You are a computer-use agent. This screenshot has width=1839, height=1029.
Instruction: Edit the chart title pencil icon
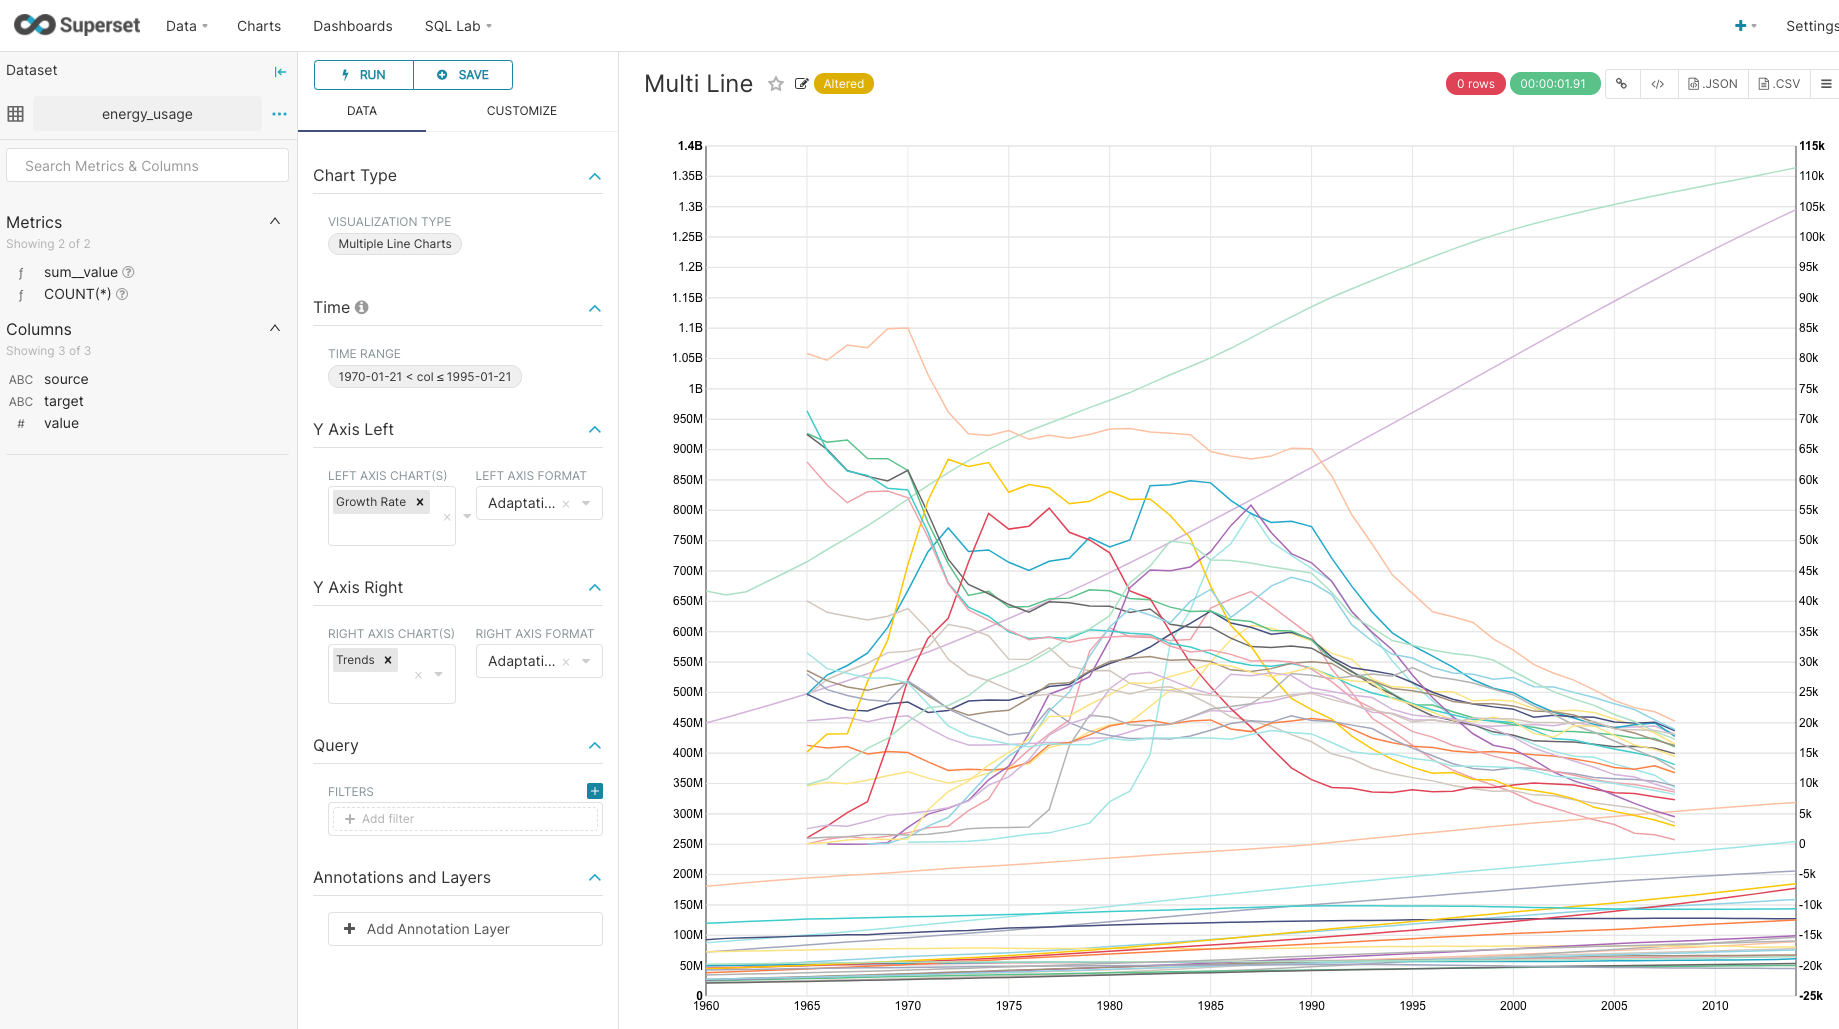[801, 84]
